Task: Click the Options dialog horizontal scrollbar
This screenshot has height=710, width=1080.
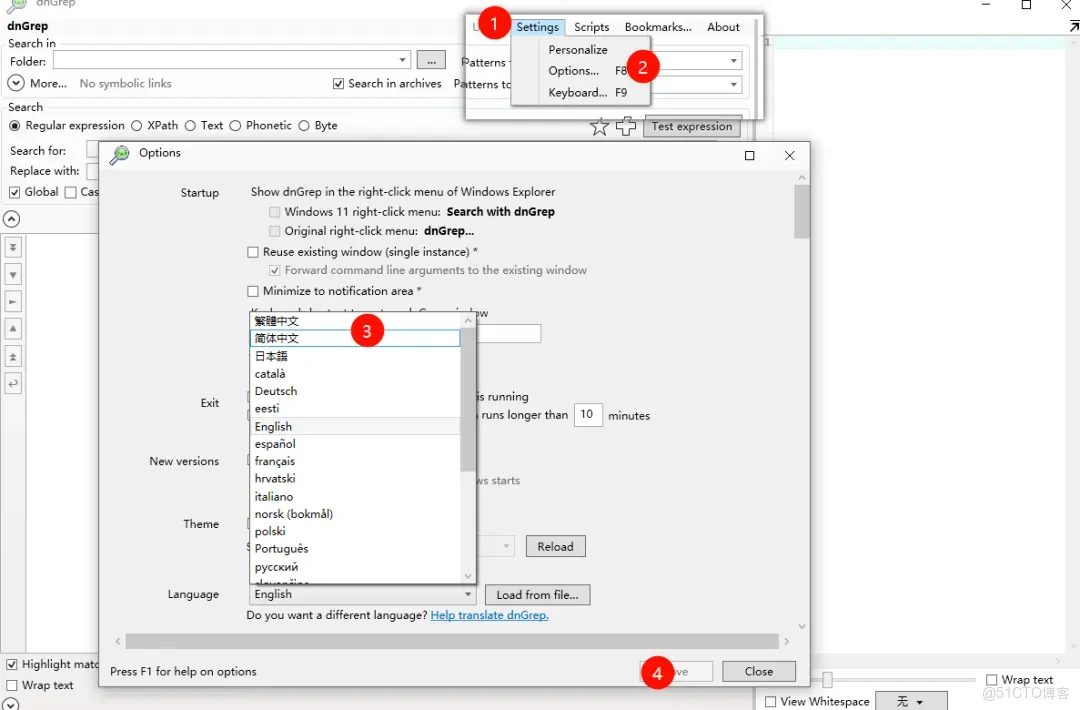Action: click(x=452, y=641)
